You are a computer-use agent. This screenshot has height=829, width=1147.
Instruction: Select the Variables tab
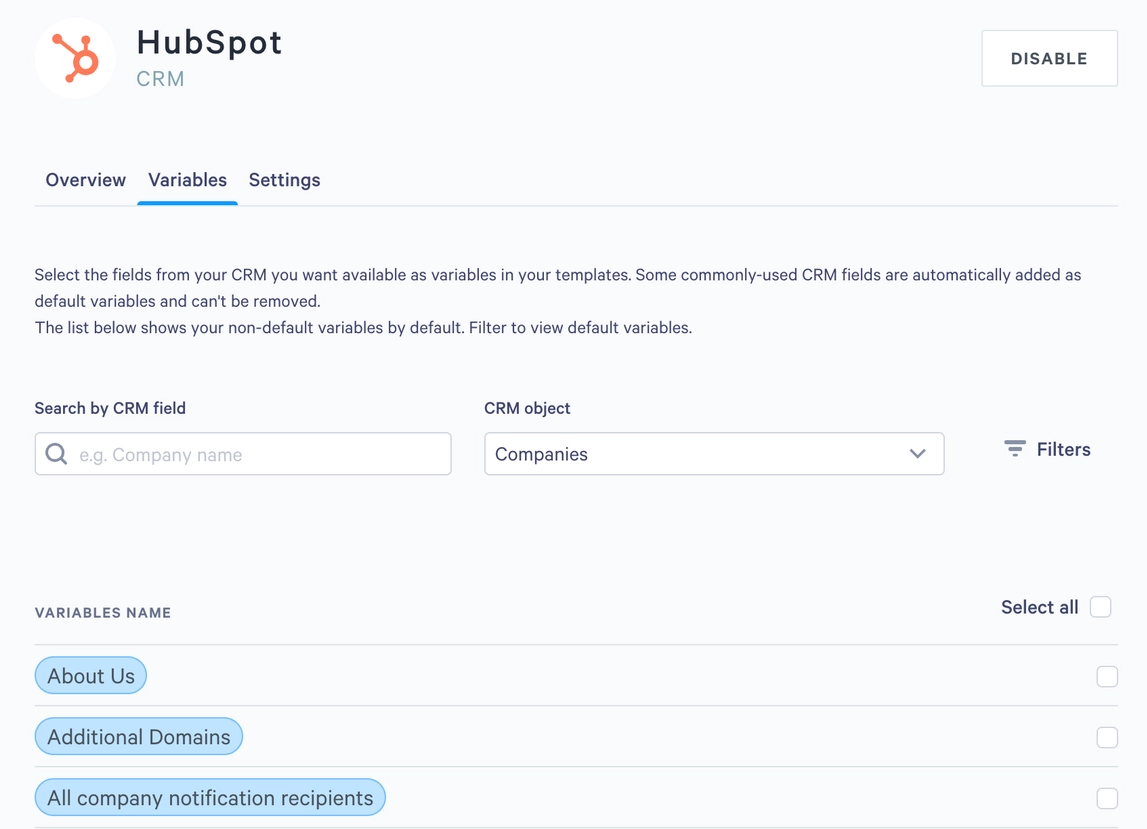pyautogui.click(x=187, y=180)
